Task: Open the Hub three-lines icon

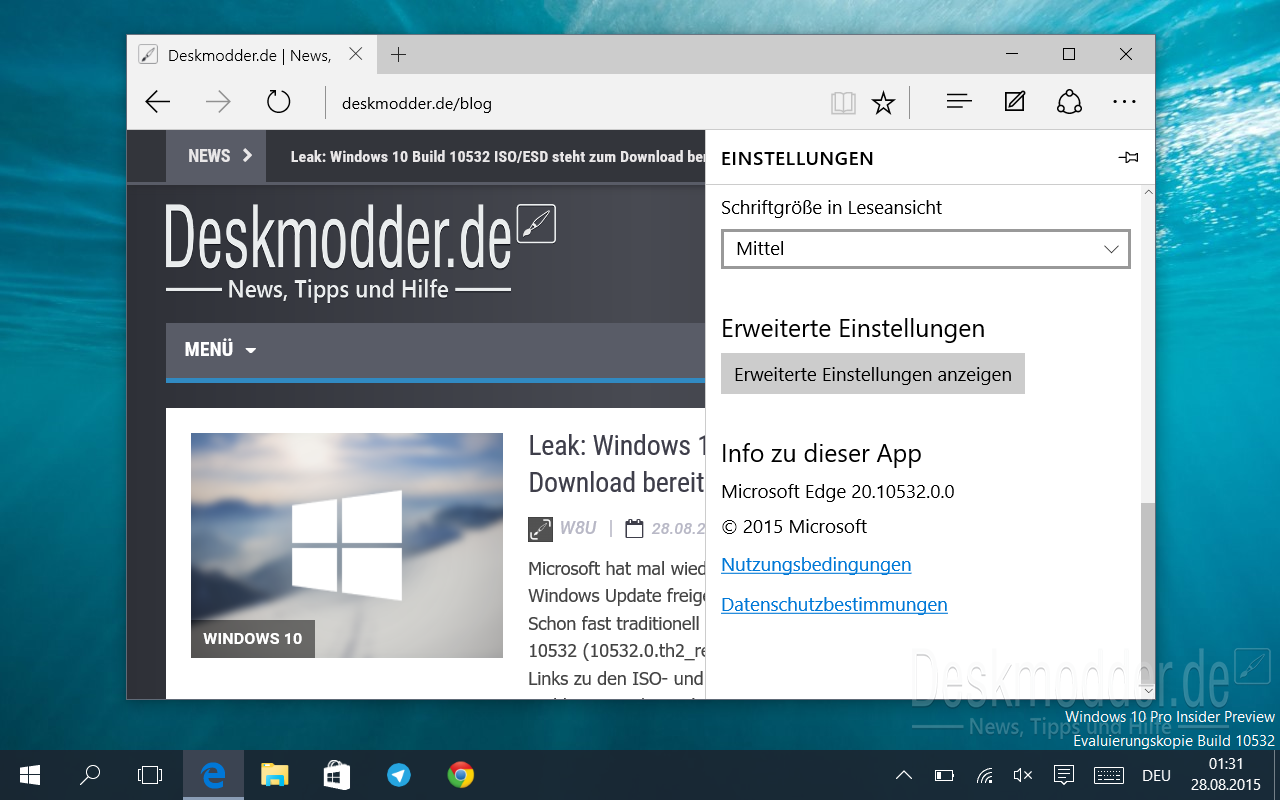Action: [959, 102]
